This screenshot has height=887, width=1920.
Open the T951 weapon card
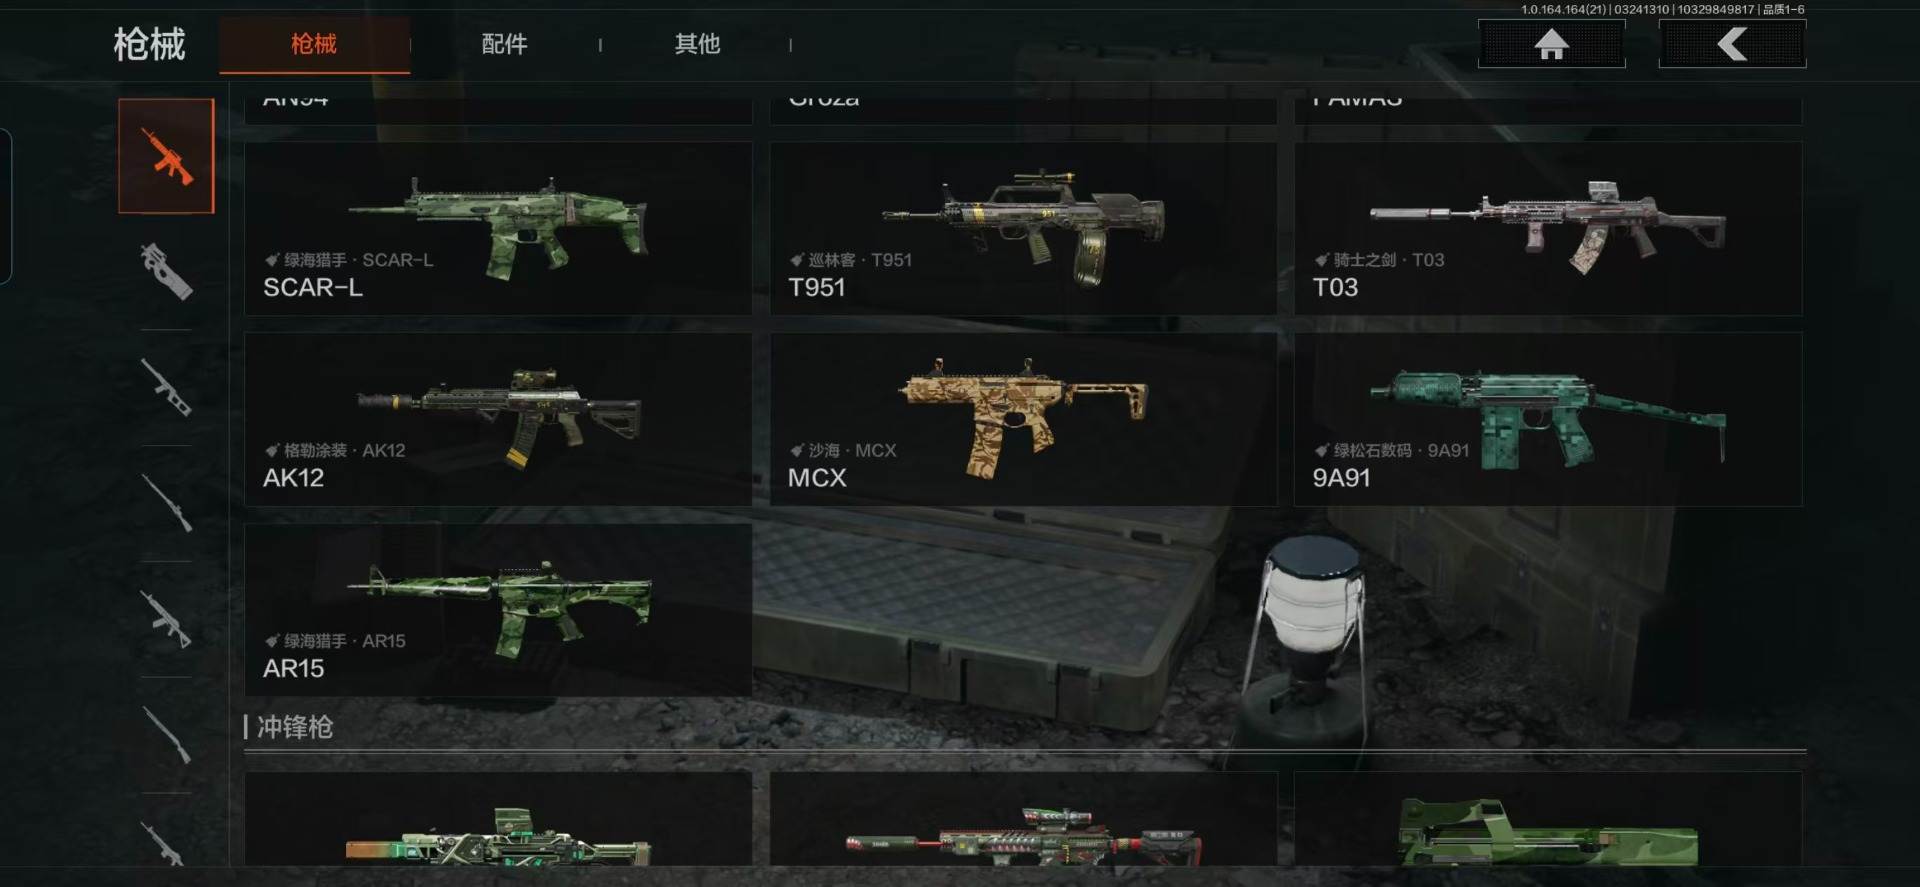(1023, 229)
